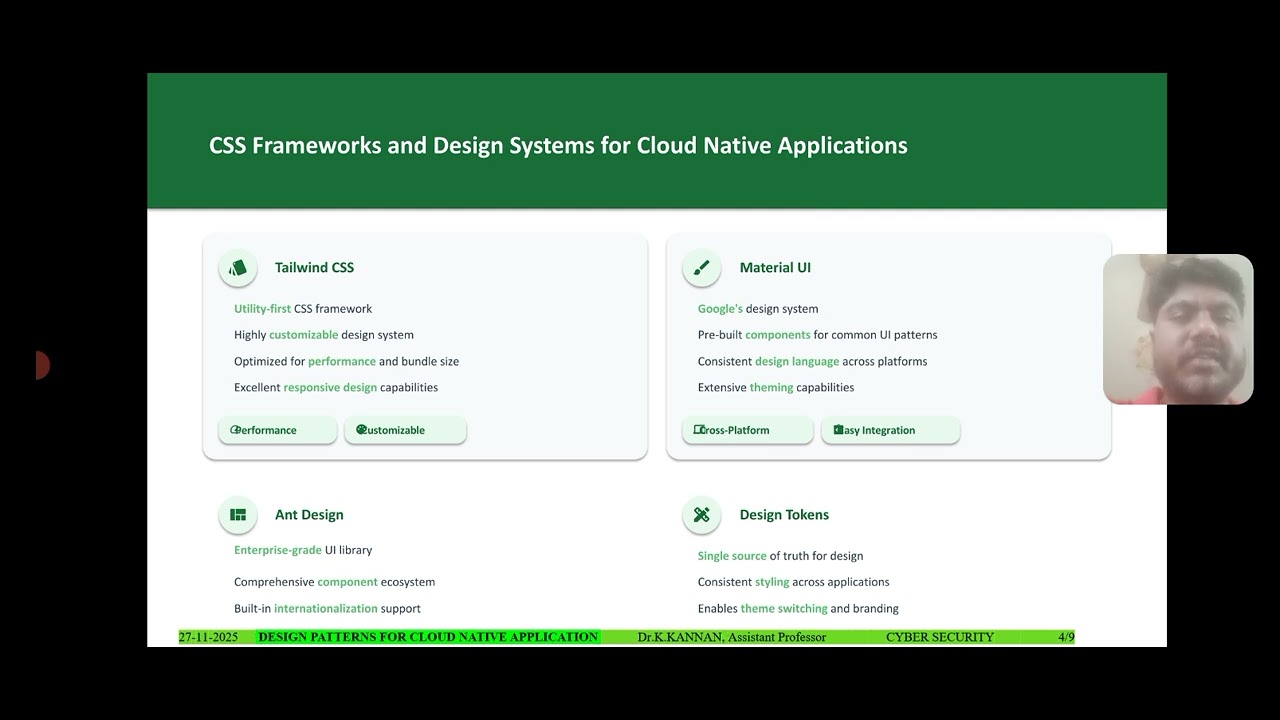Click the Customizable tag
The width and height of the screenshot is (1280, 720).
pyautogui.click(x=405, y=430)
